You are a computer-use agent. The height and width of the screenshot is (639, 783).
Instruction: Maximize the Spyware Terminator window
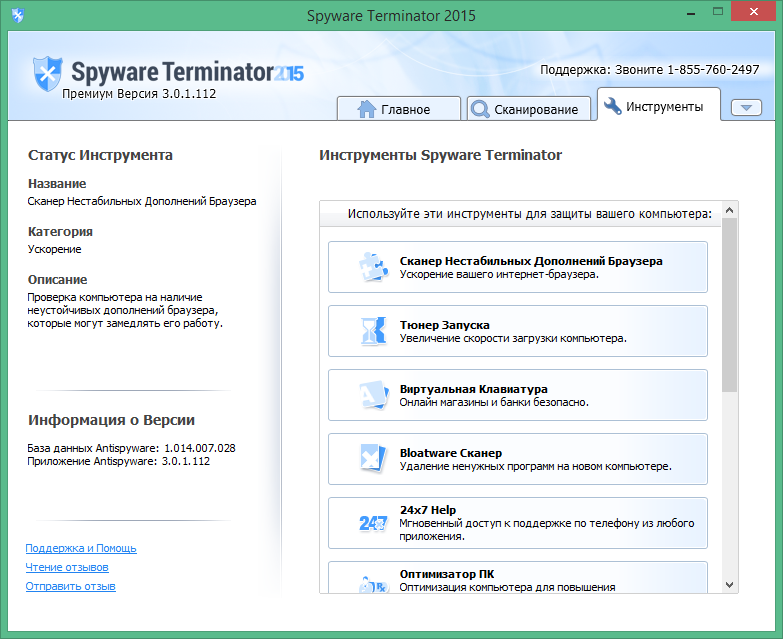pos(718,11)
